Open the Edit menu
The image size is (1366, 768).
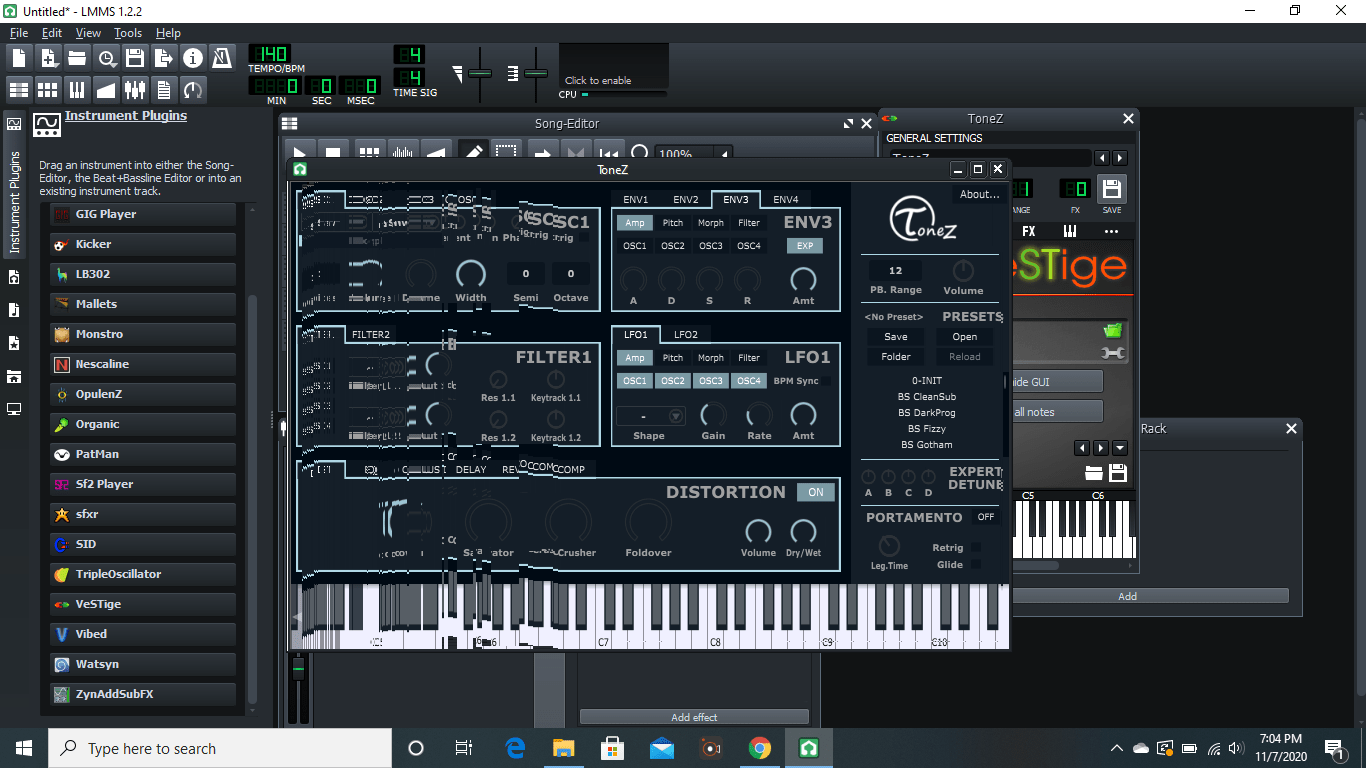[51, 32]
